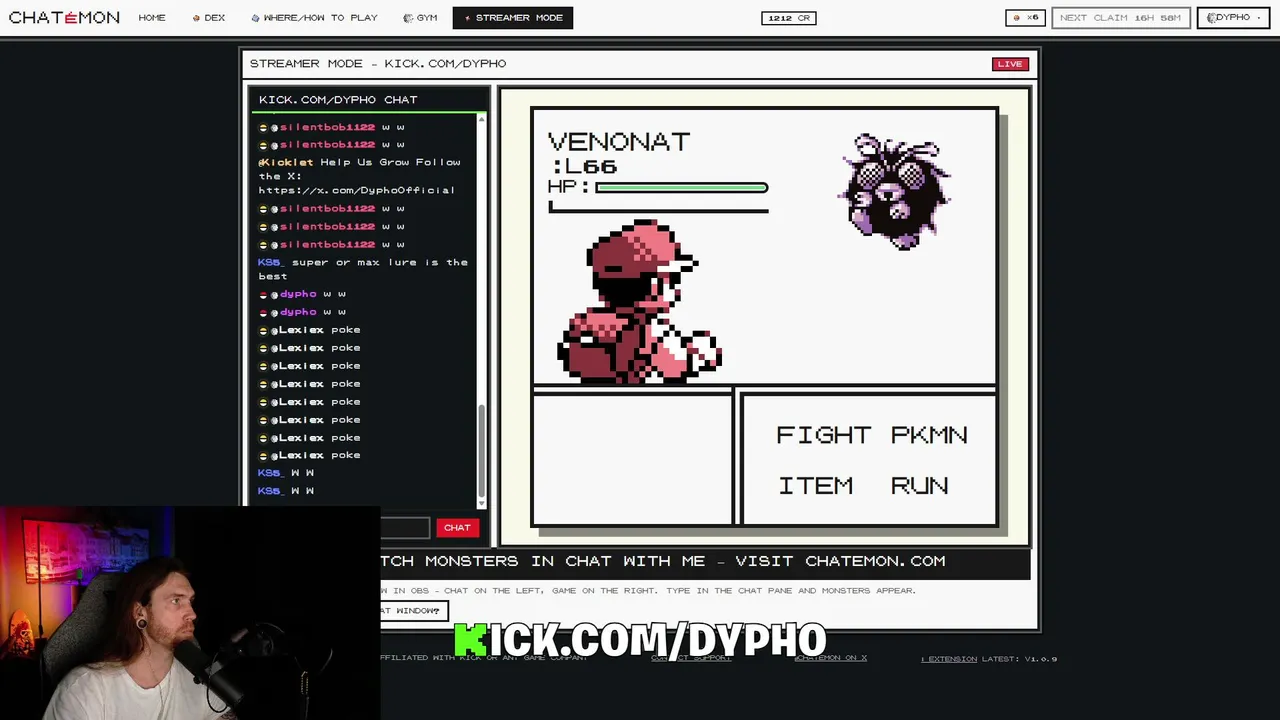Click the green Venonat HP bar
The height and width of the screenshot is (720, 1280).
681,187
